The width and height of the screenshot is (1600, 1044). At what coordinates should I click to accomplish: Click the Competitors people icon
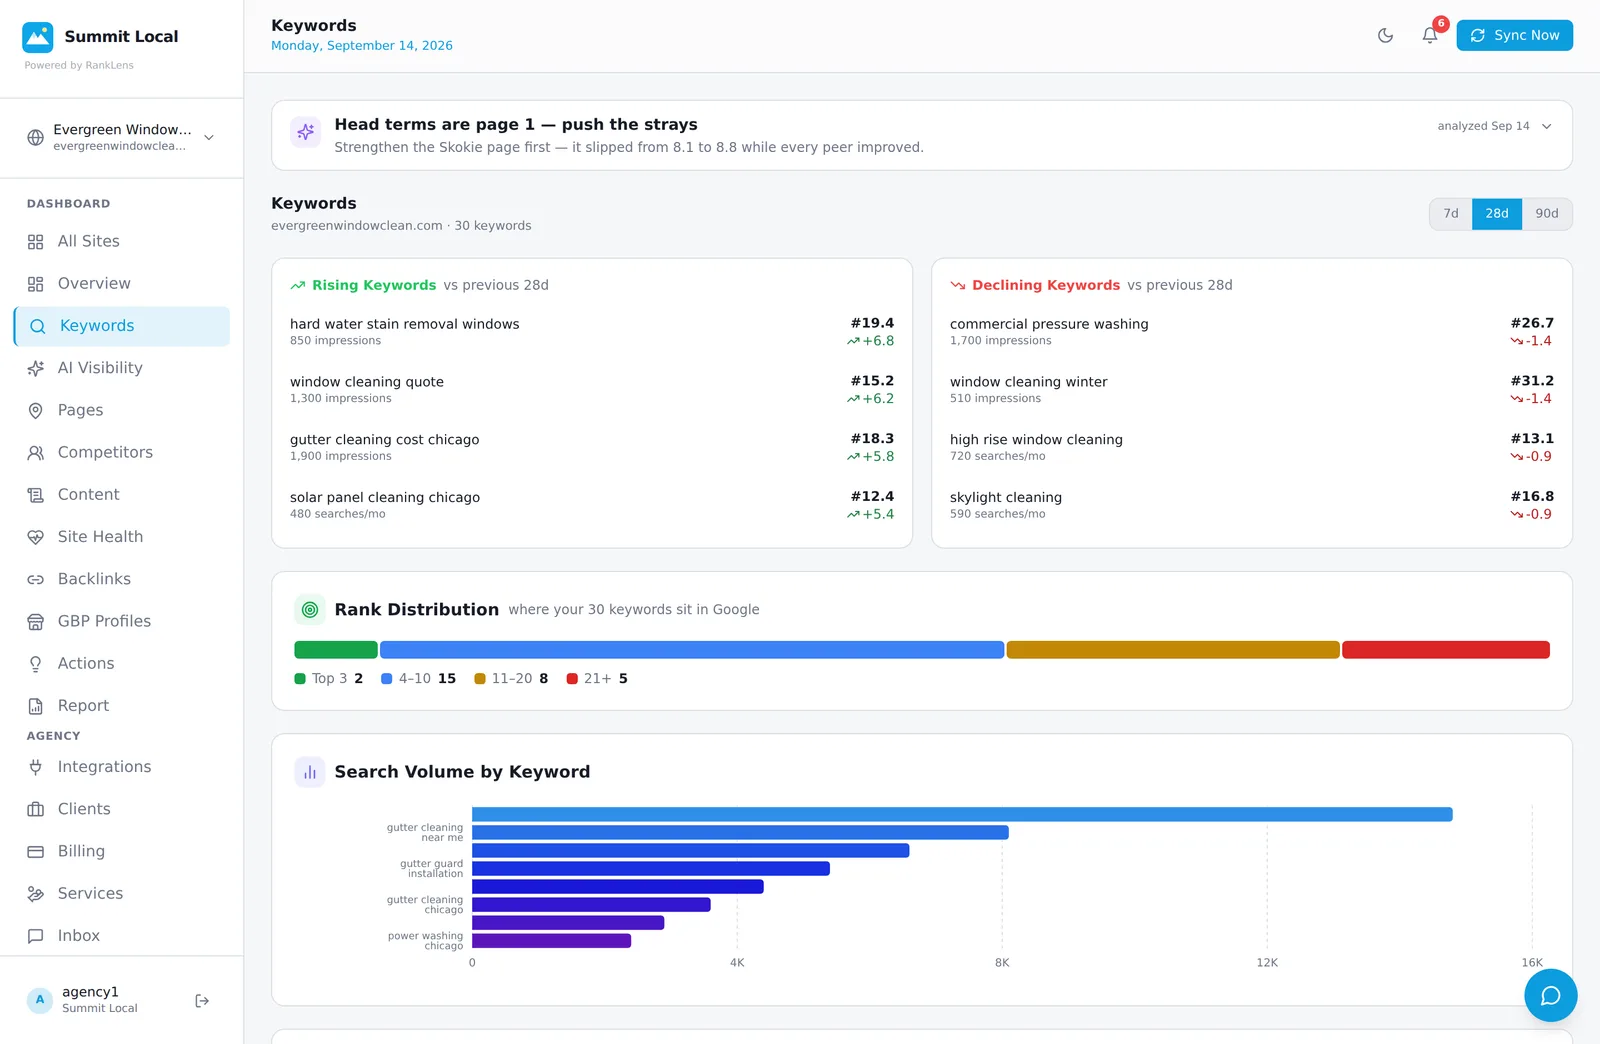tap(36, 452)
